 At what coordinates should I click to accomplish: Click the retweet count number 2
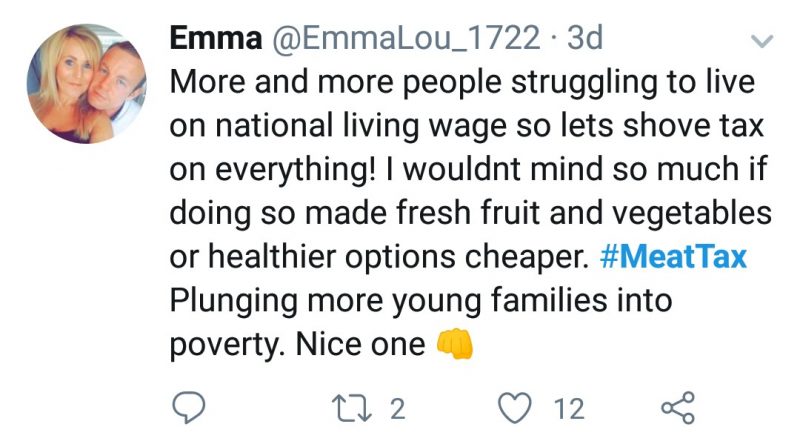point(397,408)
